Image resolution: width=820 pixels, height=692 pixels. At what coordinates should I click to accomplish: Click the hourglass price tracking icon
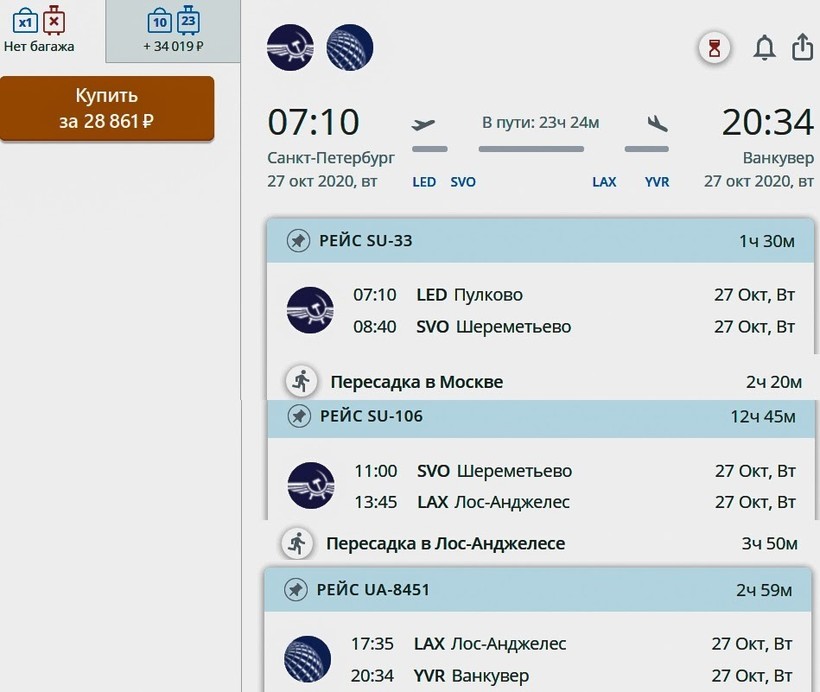tap(714, 48)
